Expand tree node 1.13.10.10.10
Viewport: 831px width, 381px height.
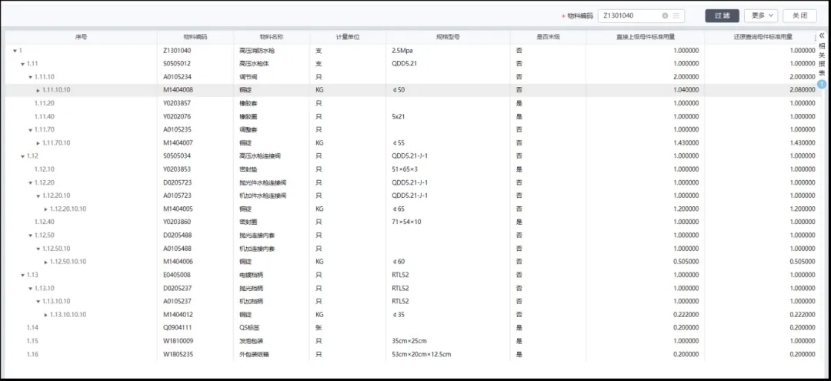[46, 315]
